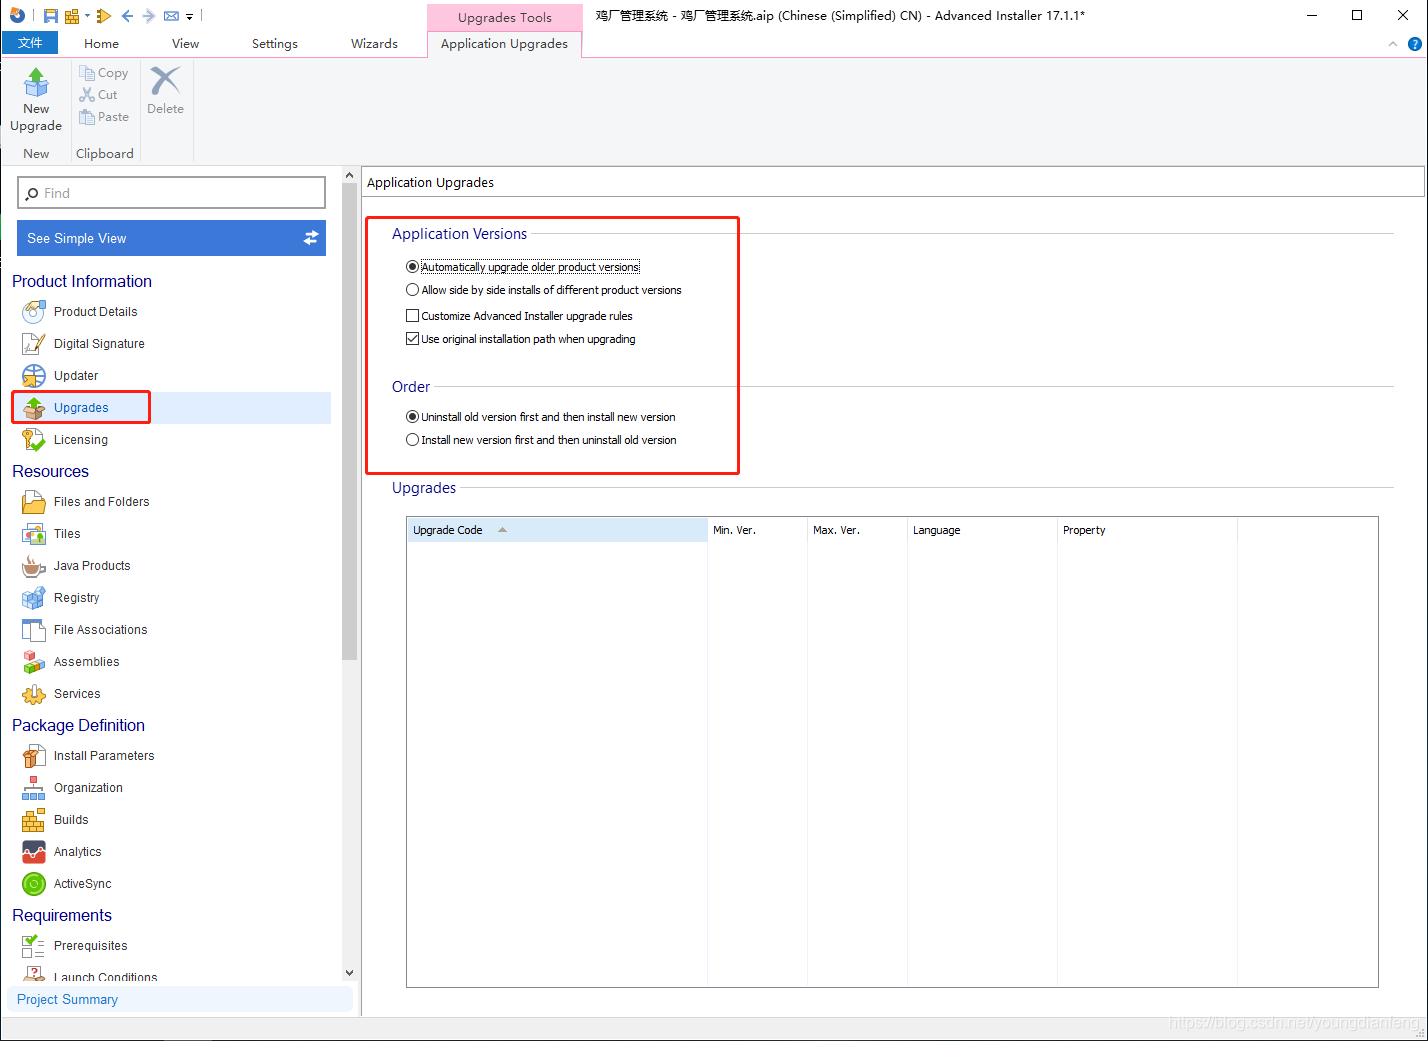Click the mail feedback icon in title bar
The image size is (1428, 1041).
tap(171, 16)
